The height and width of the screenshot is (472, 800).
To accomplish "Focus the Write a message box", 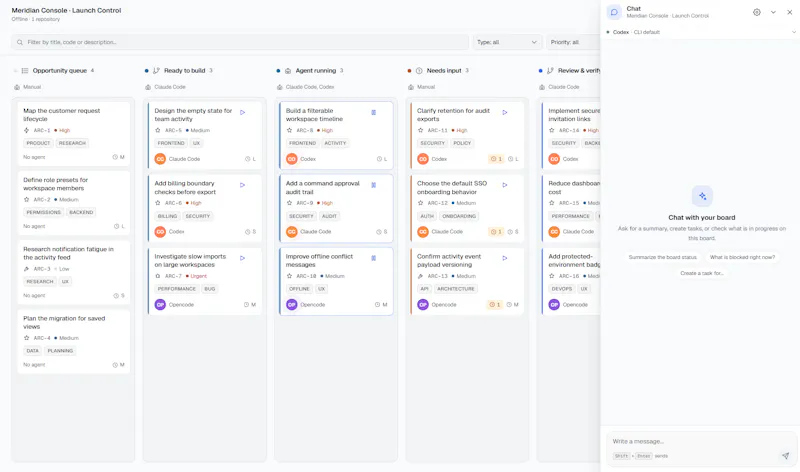I will tap(702, 441).
